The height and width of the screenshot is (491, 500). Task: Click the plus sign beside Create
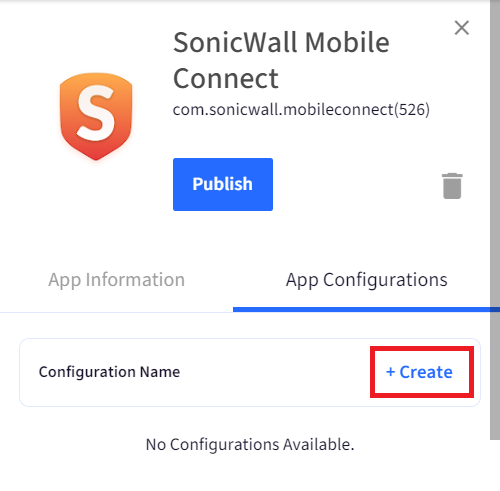click(390, 372)
